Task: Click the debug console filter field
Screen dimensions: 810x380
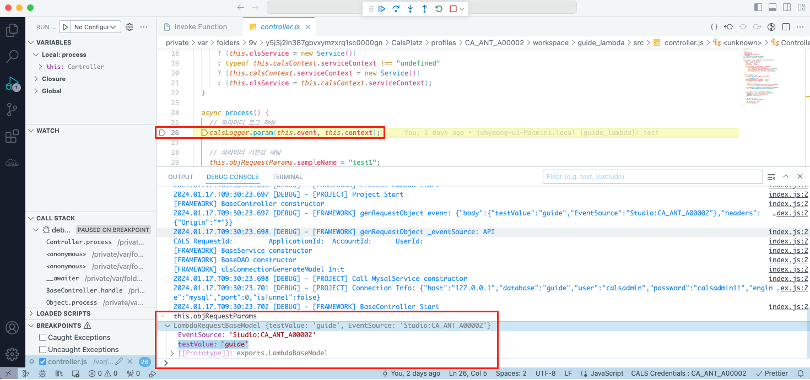Action: (652, 177)
